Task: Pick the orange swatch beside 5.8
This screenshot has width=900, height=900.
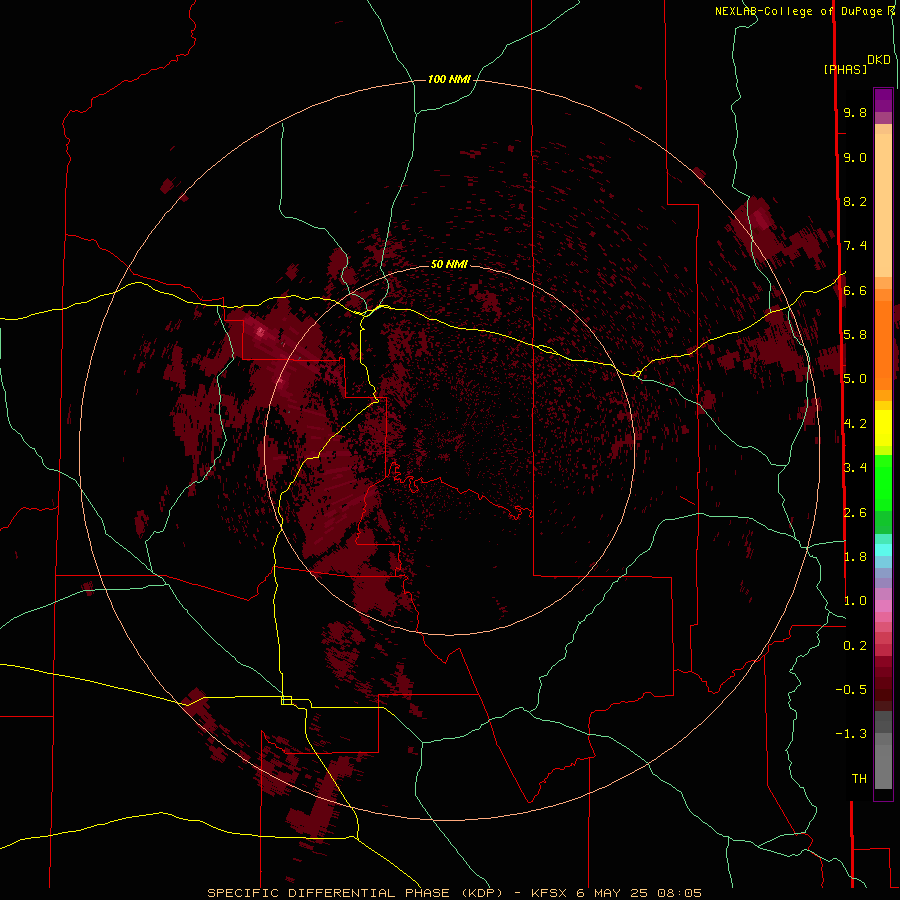Action: tap(883, 339)
